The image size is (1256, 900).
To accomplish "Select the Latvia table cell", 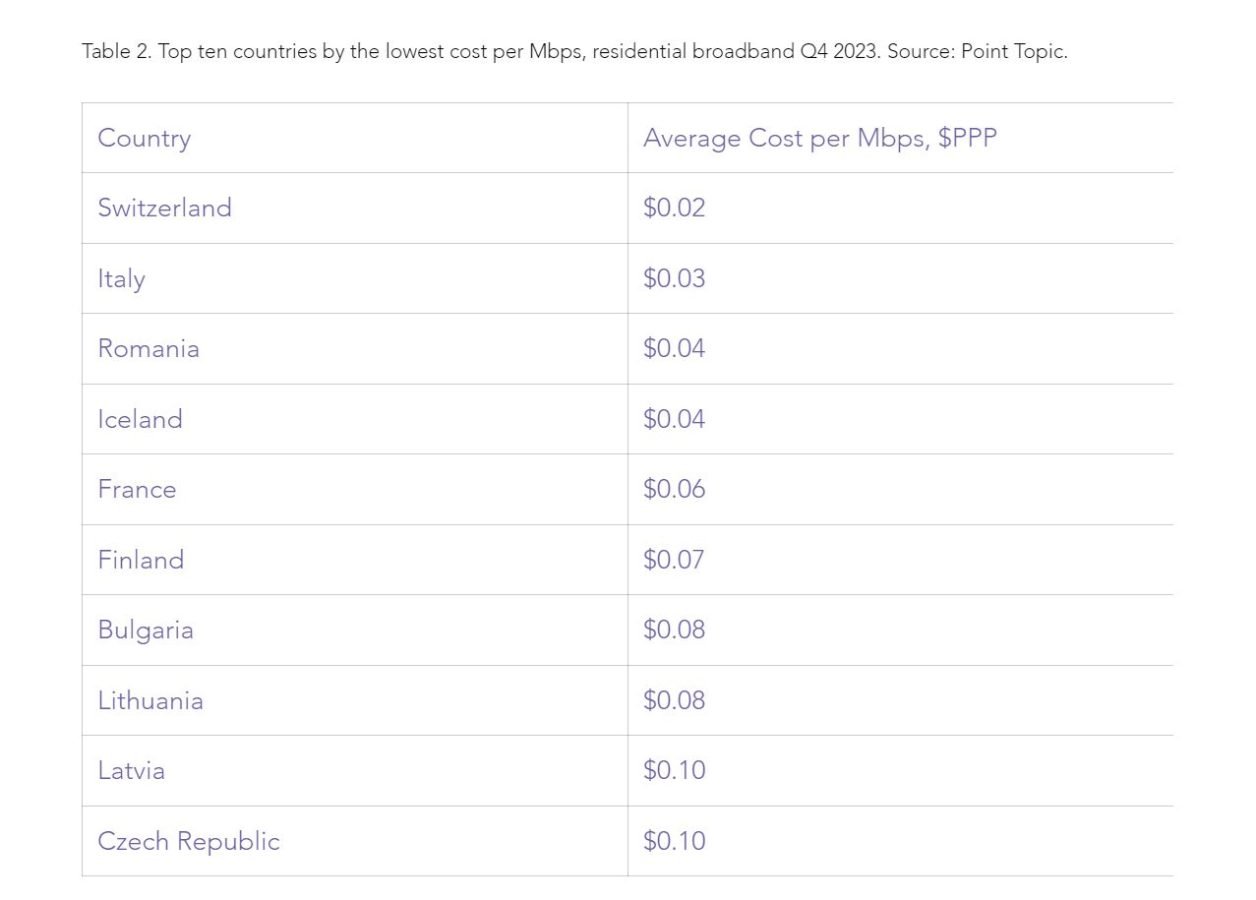I will pos(131,771).
